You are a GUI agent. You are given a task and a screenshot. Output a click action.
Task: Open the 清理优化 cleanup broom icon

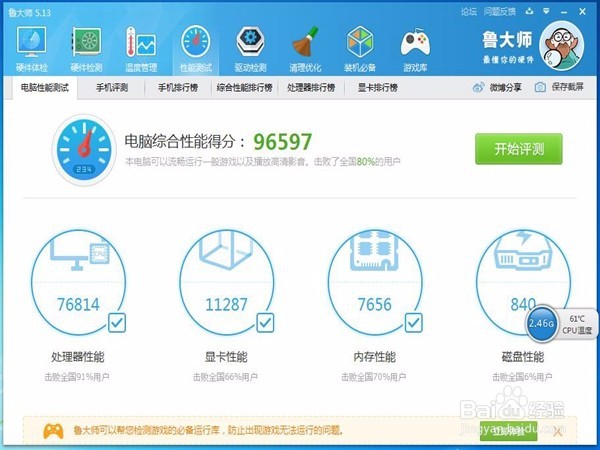pos(305,49)
